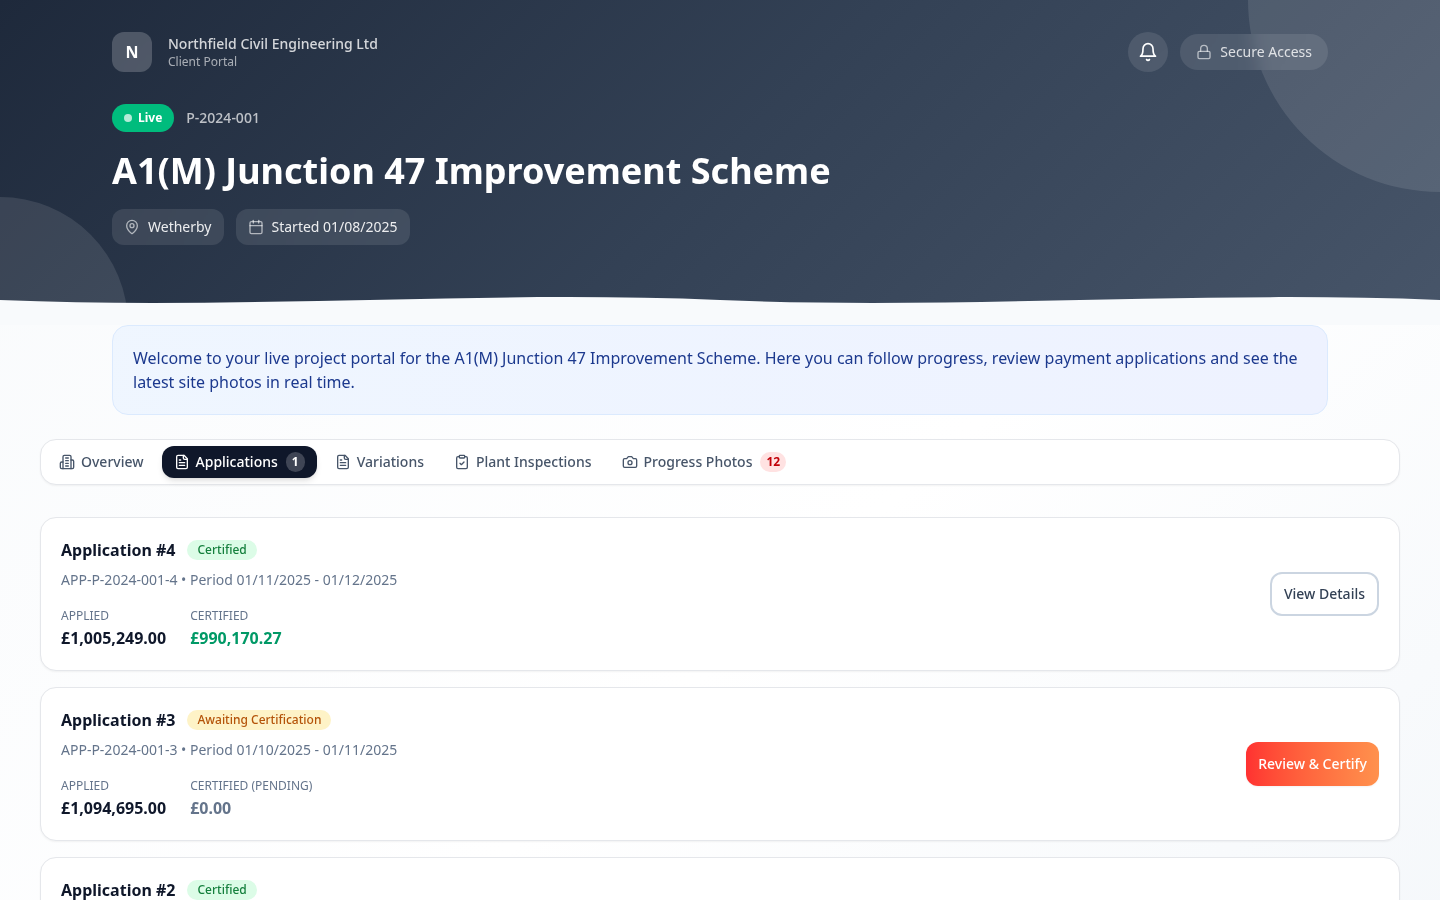Image resolution: width=1440 pixels, height=900 pixels.
Task: Click Northfield Civil Engineering Ltd name
Action: tap(273, 44)
